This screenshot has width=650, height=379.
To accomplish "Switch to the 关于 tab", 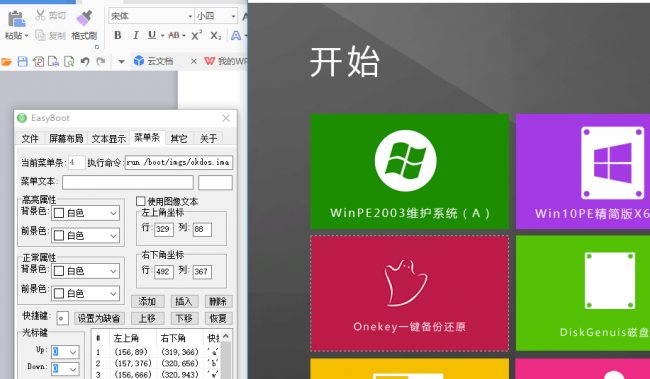I will click(209, 138).
